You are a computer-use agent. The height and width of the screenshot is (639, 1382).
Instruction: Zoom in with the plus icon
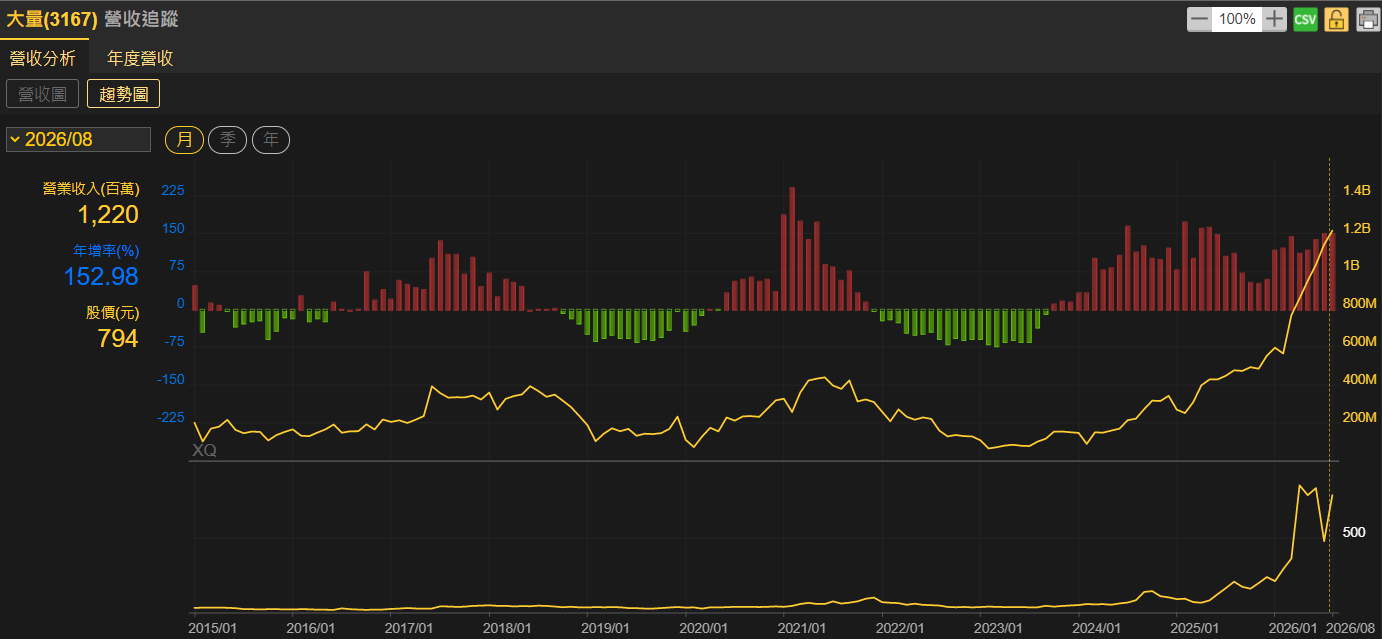point(1274,19)
